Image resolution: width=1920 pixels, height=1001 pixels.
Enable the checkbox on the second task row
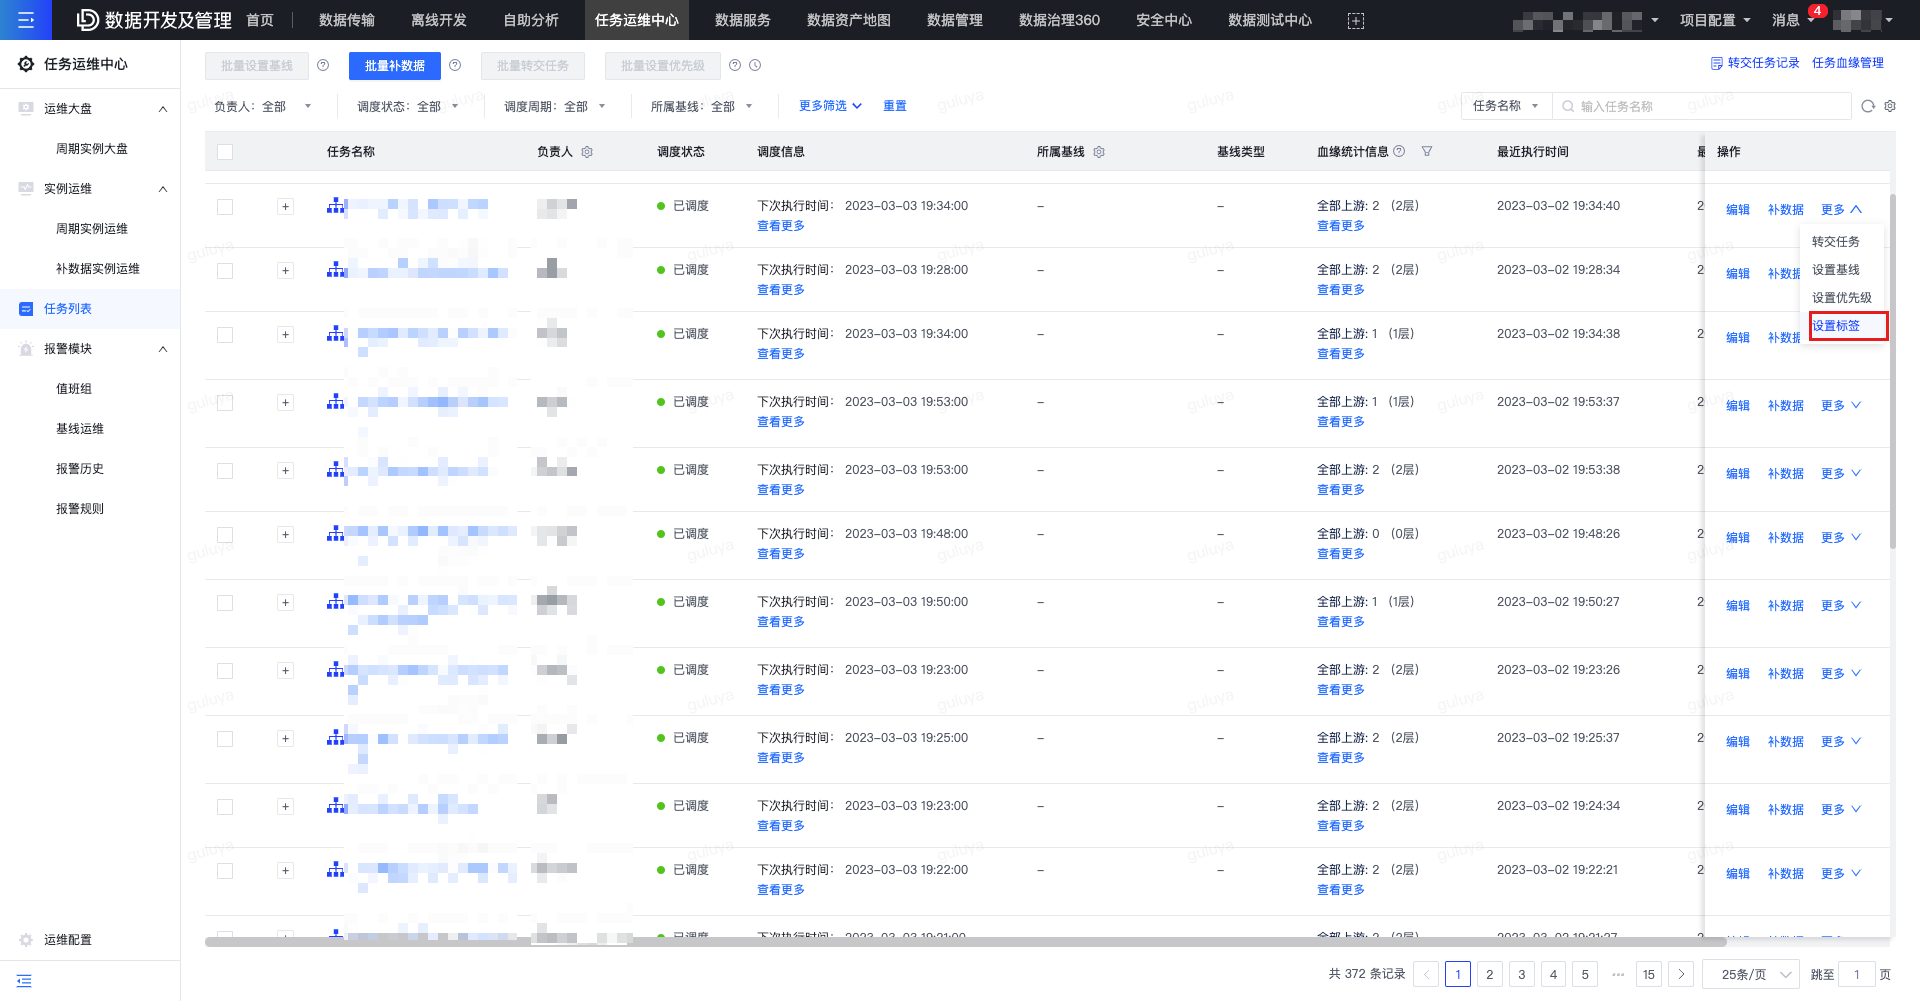tap(225, 270)
